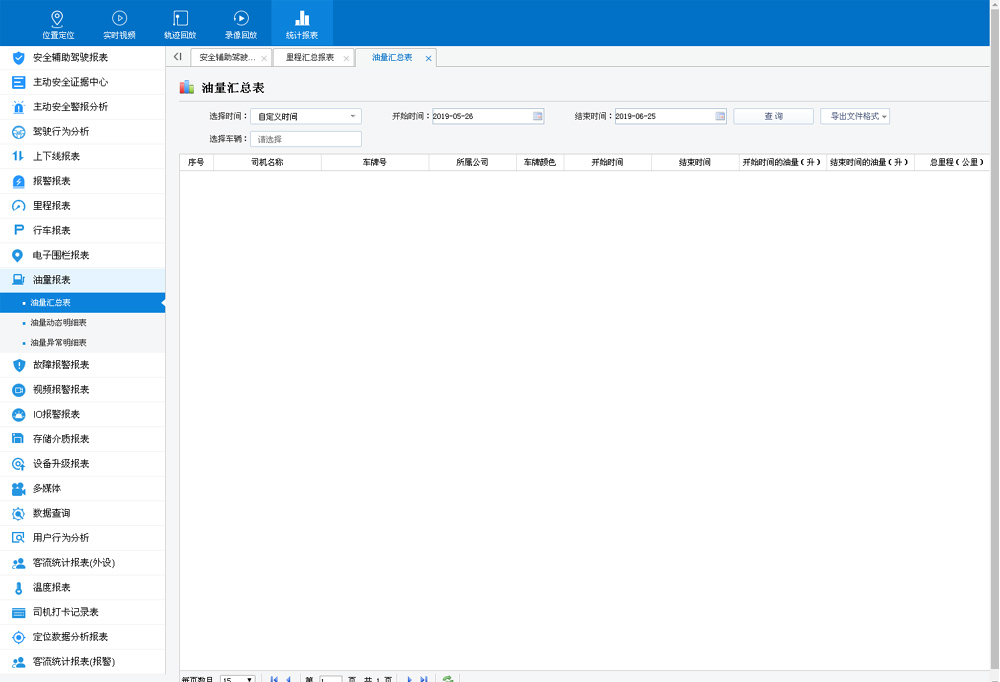Expand 里程报表 in the sidebar
The height and width of the screenshot is (682, 1000).
click(x=51, y=206)
